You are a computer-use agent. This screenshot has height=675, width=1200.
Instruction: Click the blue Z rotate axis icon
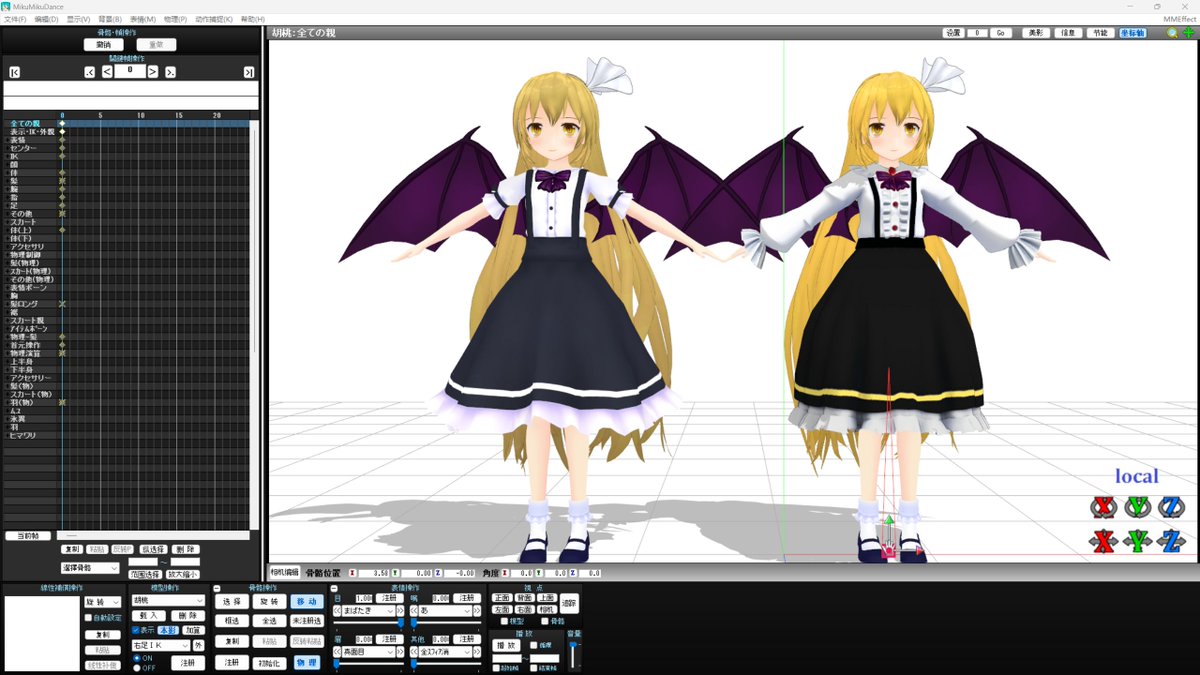[x=1171, y=508]
